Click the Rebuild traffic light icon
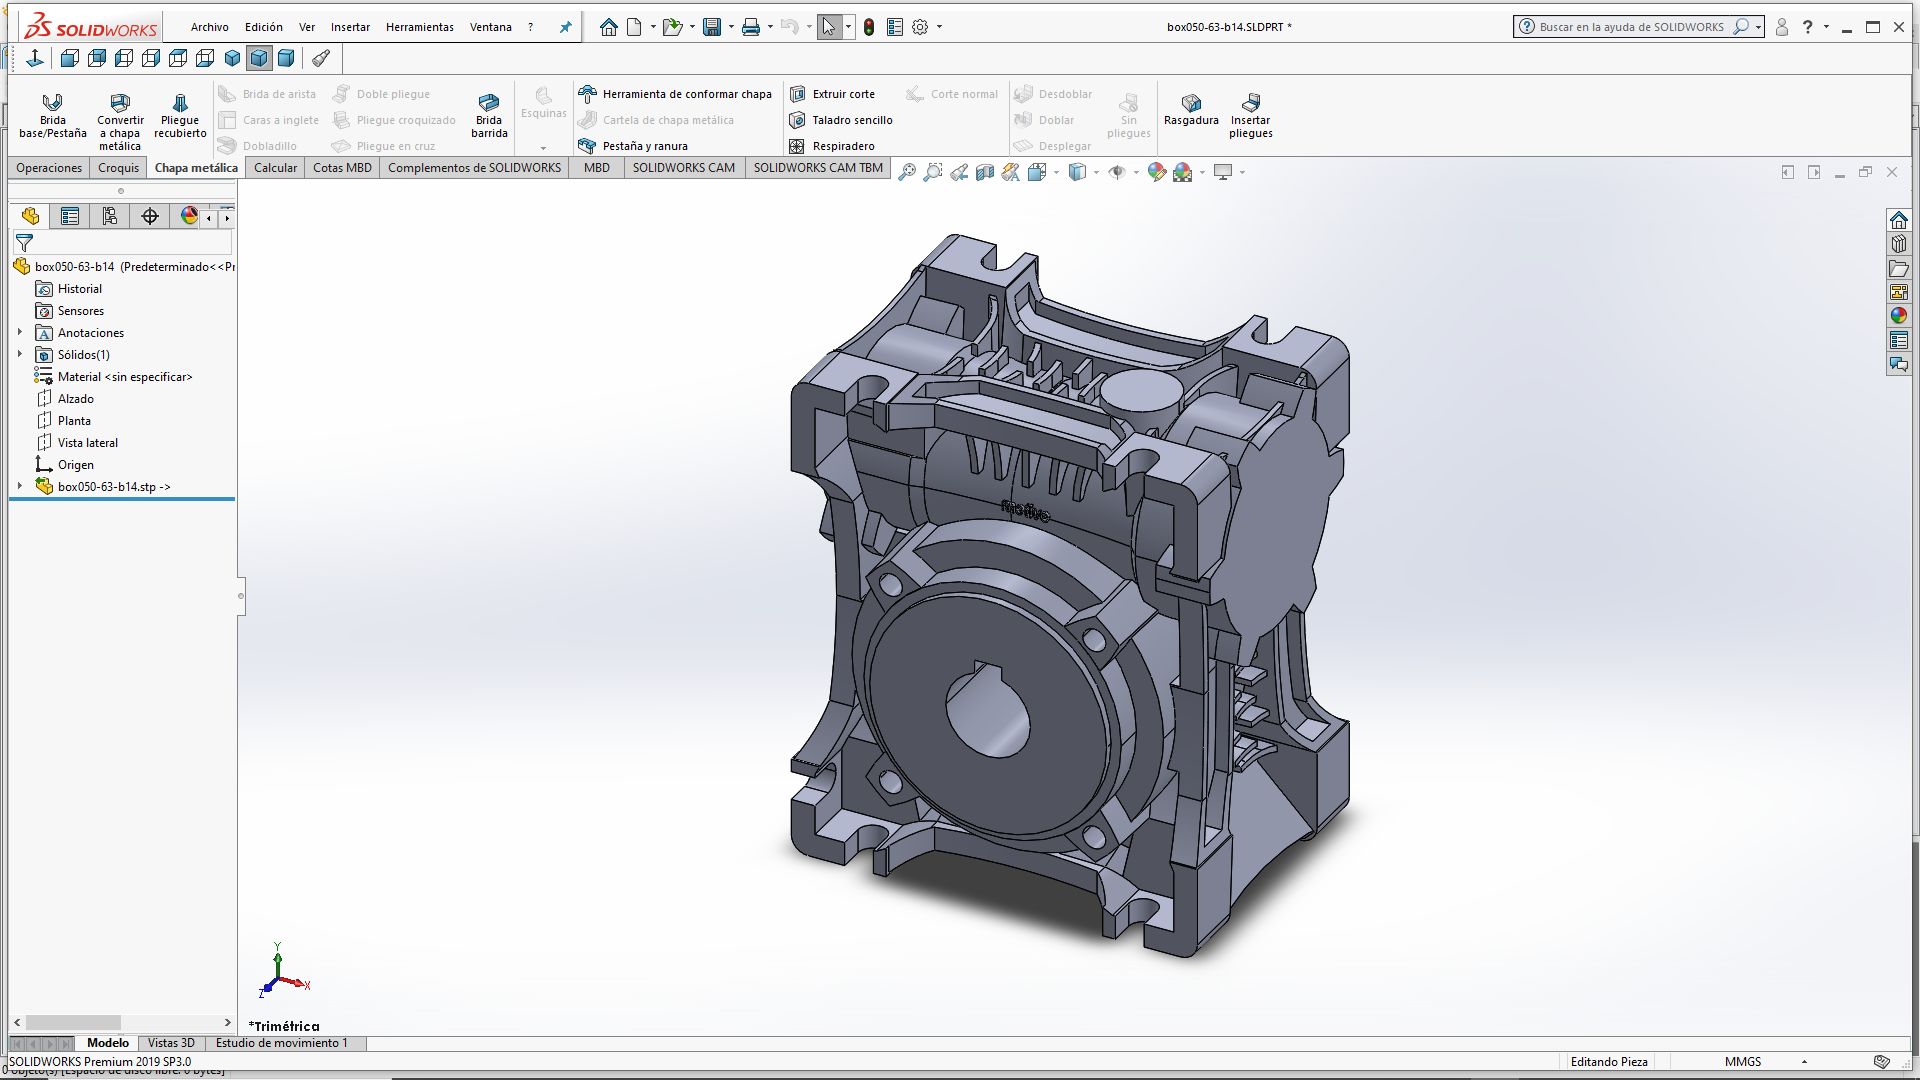The height and width of the screenshot is (1080, 1920). pos(869,27)
